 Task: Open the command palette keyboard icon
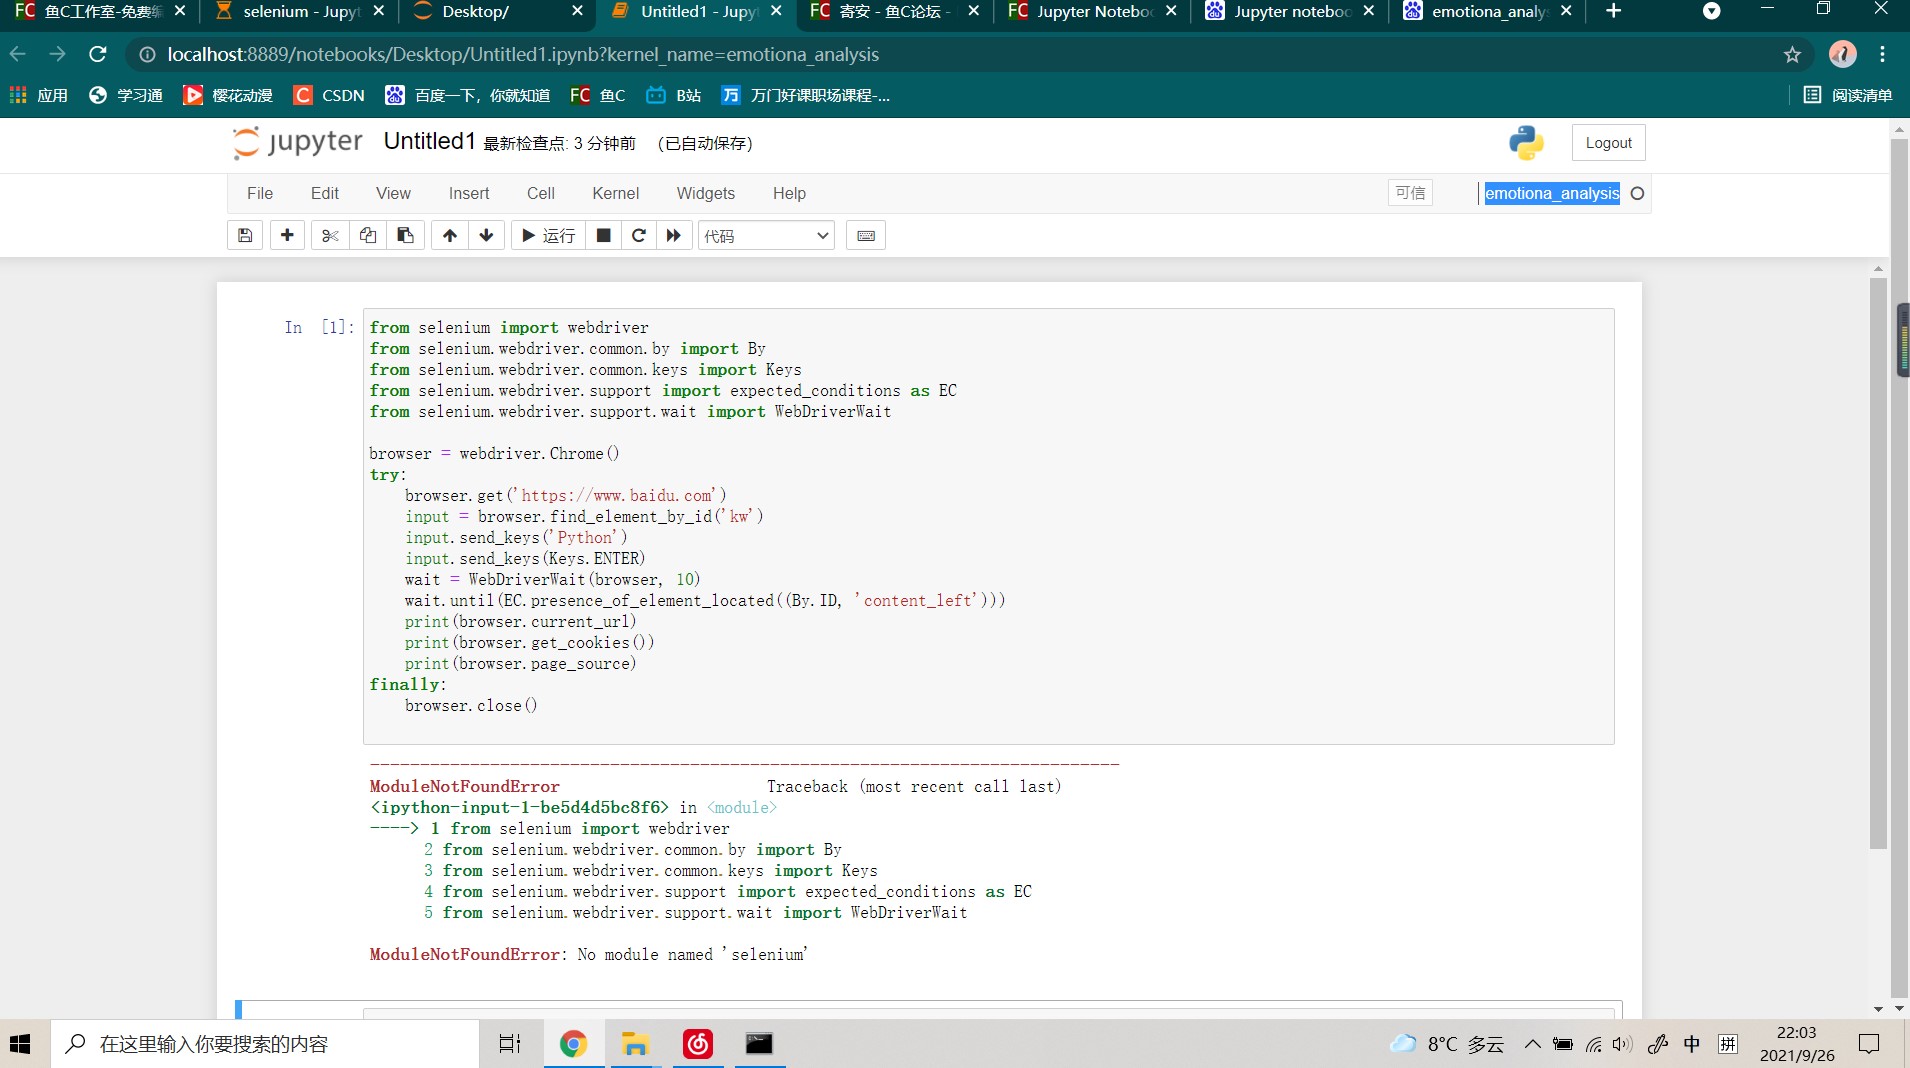(866, 236)
